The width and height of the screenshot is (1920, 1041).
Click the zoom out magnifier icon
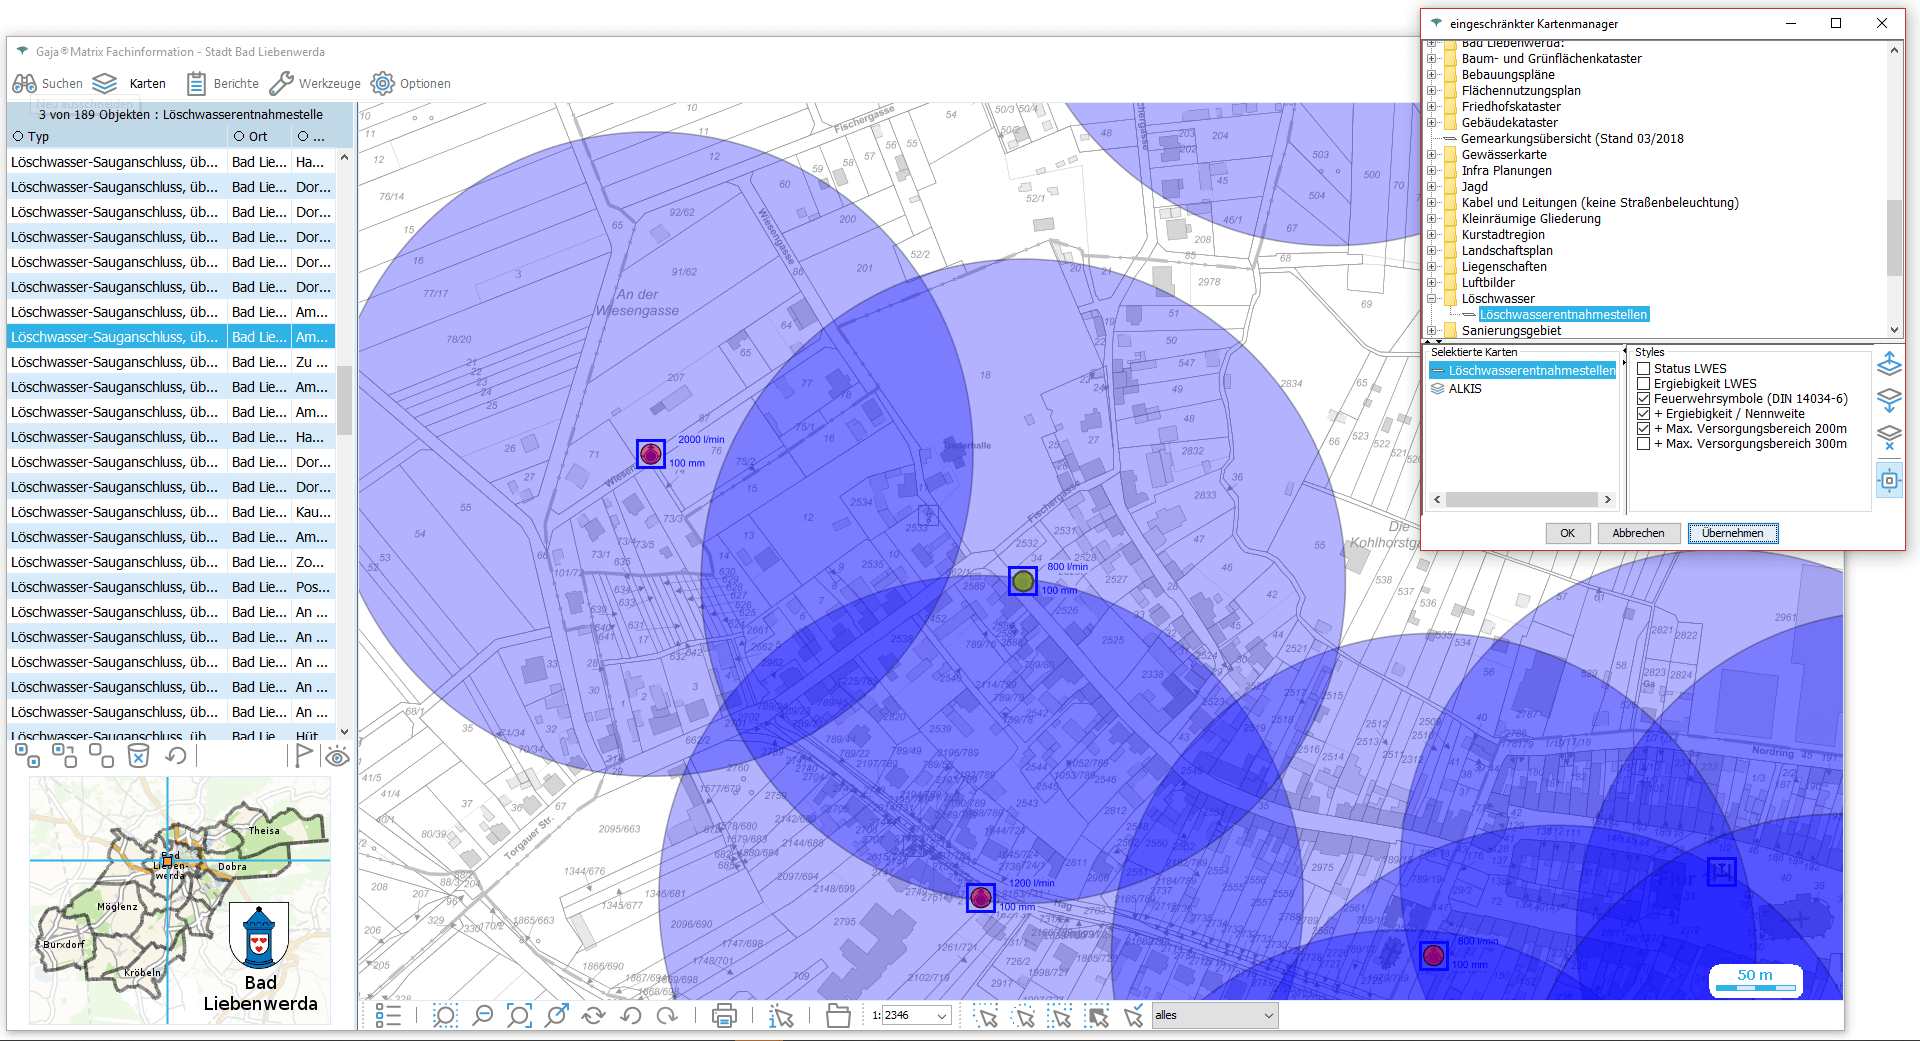482,1016
